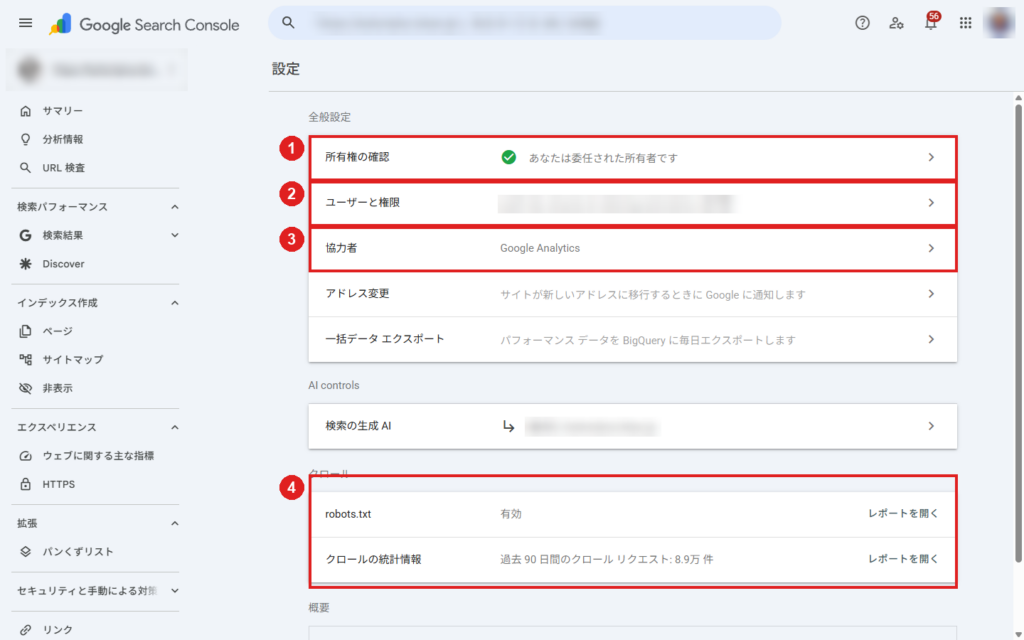This screenshot has width=1024, height=640.
Task: Open 一括データ エクスポート row chevron
Action: click(931, 340)
